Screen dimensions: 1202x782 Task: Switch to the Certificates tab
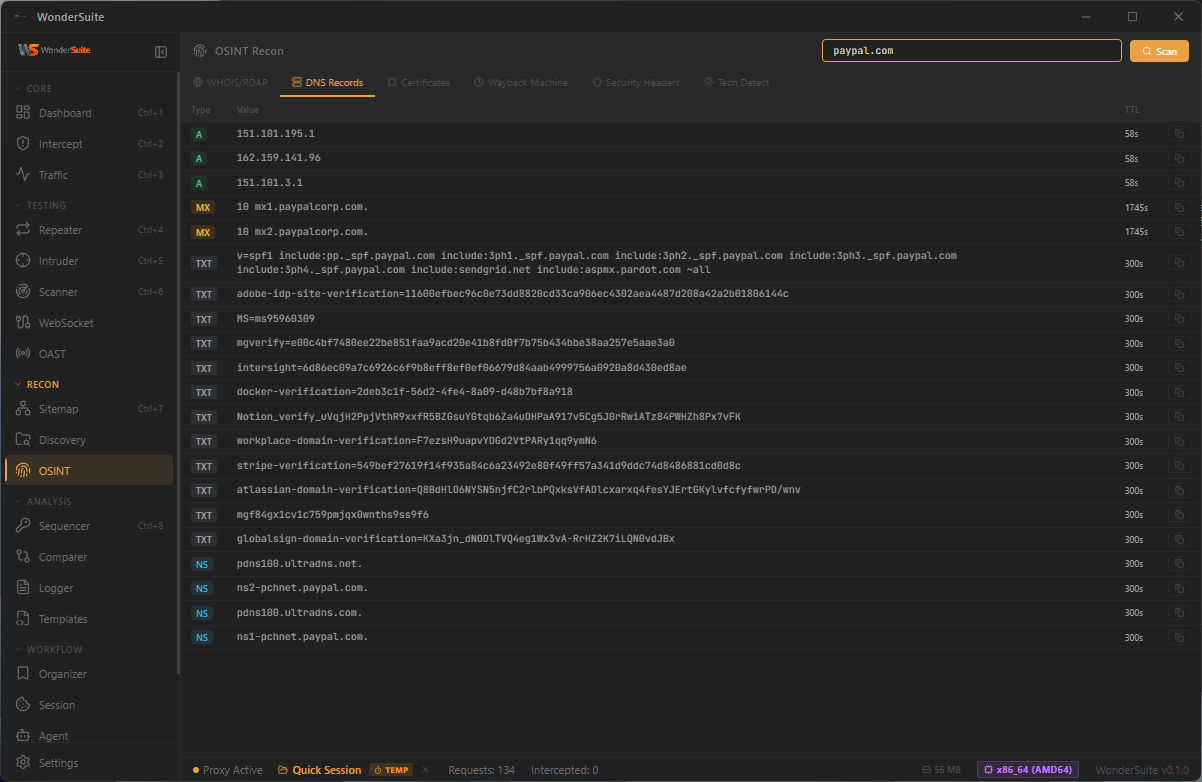pyautogui.click(x=418, y=83)
